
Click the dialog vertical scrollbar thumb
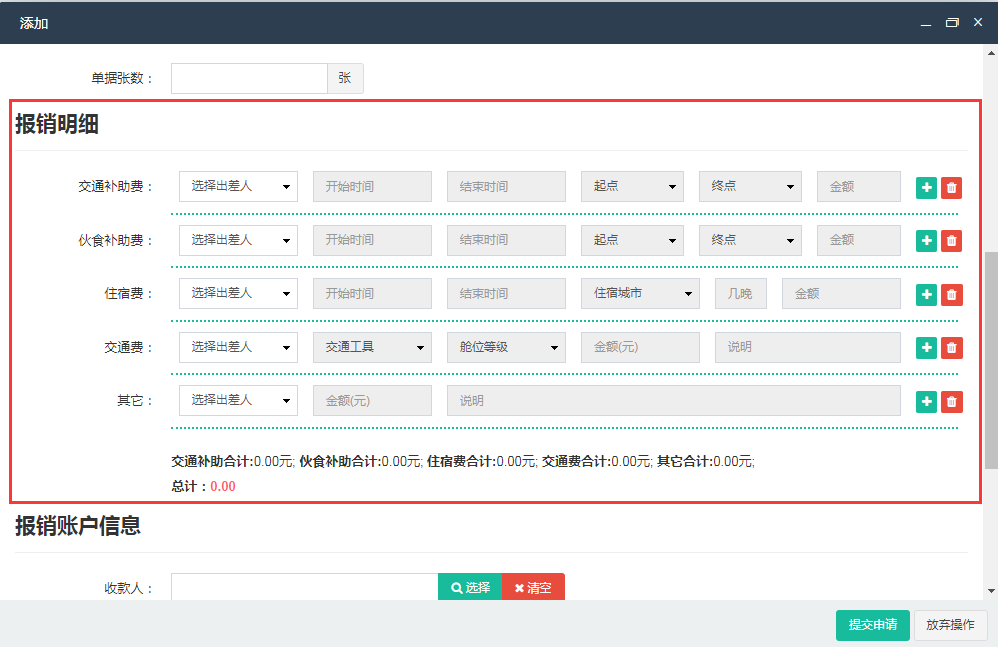click(991, 360)
